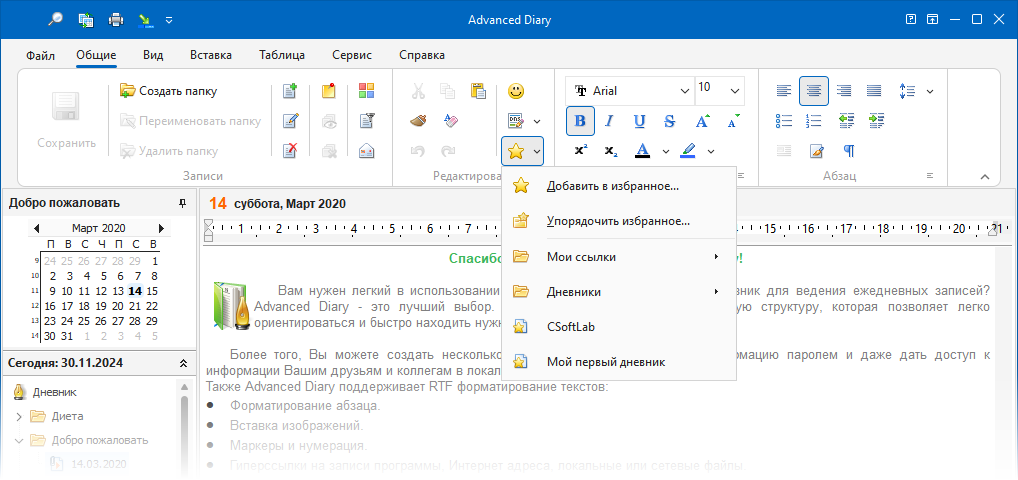Toggle bold formatting

[580, 121]
